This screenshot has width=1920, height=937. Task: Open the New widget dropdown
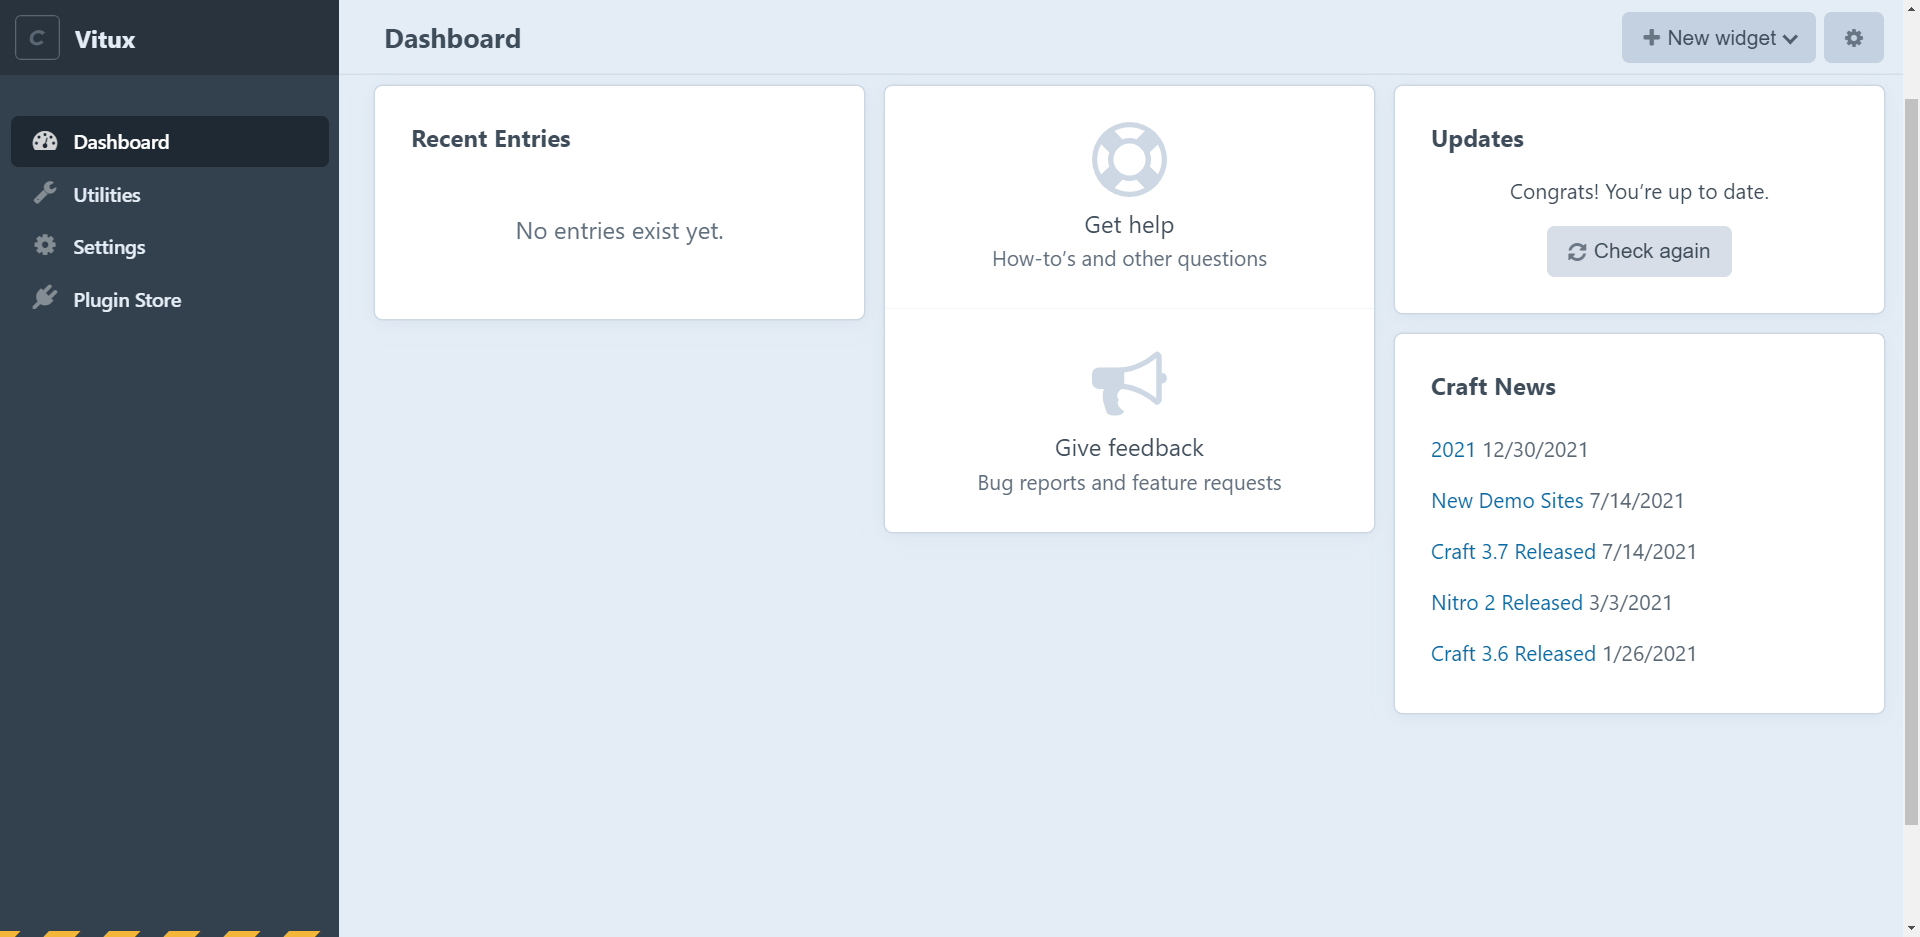1717,37
